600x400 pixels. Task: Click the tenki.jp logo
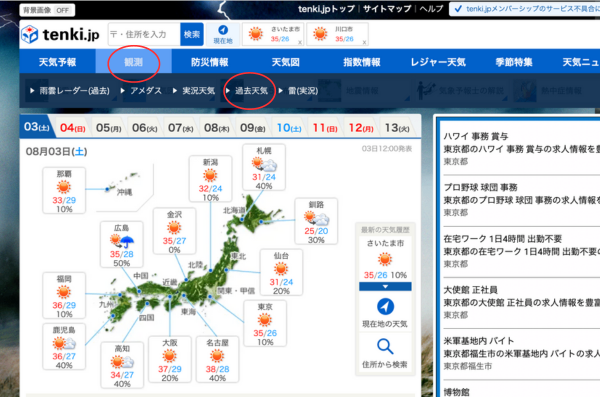(60, 34)
